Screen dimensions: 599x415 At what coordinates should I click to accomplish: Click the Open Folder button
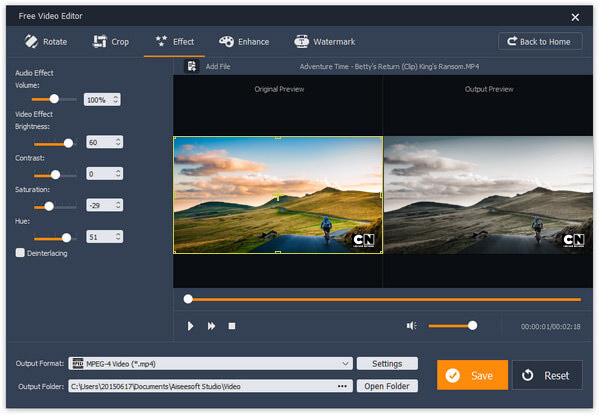[387, 386]
